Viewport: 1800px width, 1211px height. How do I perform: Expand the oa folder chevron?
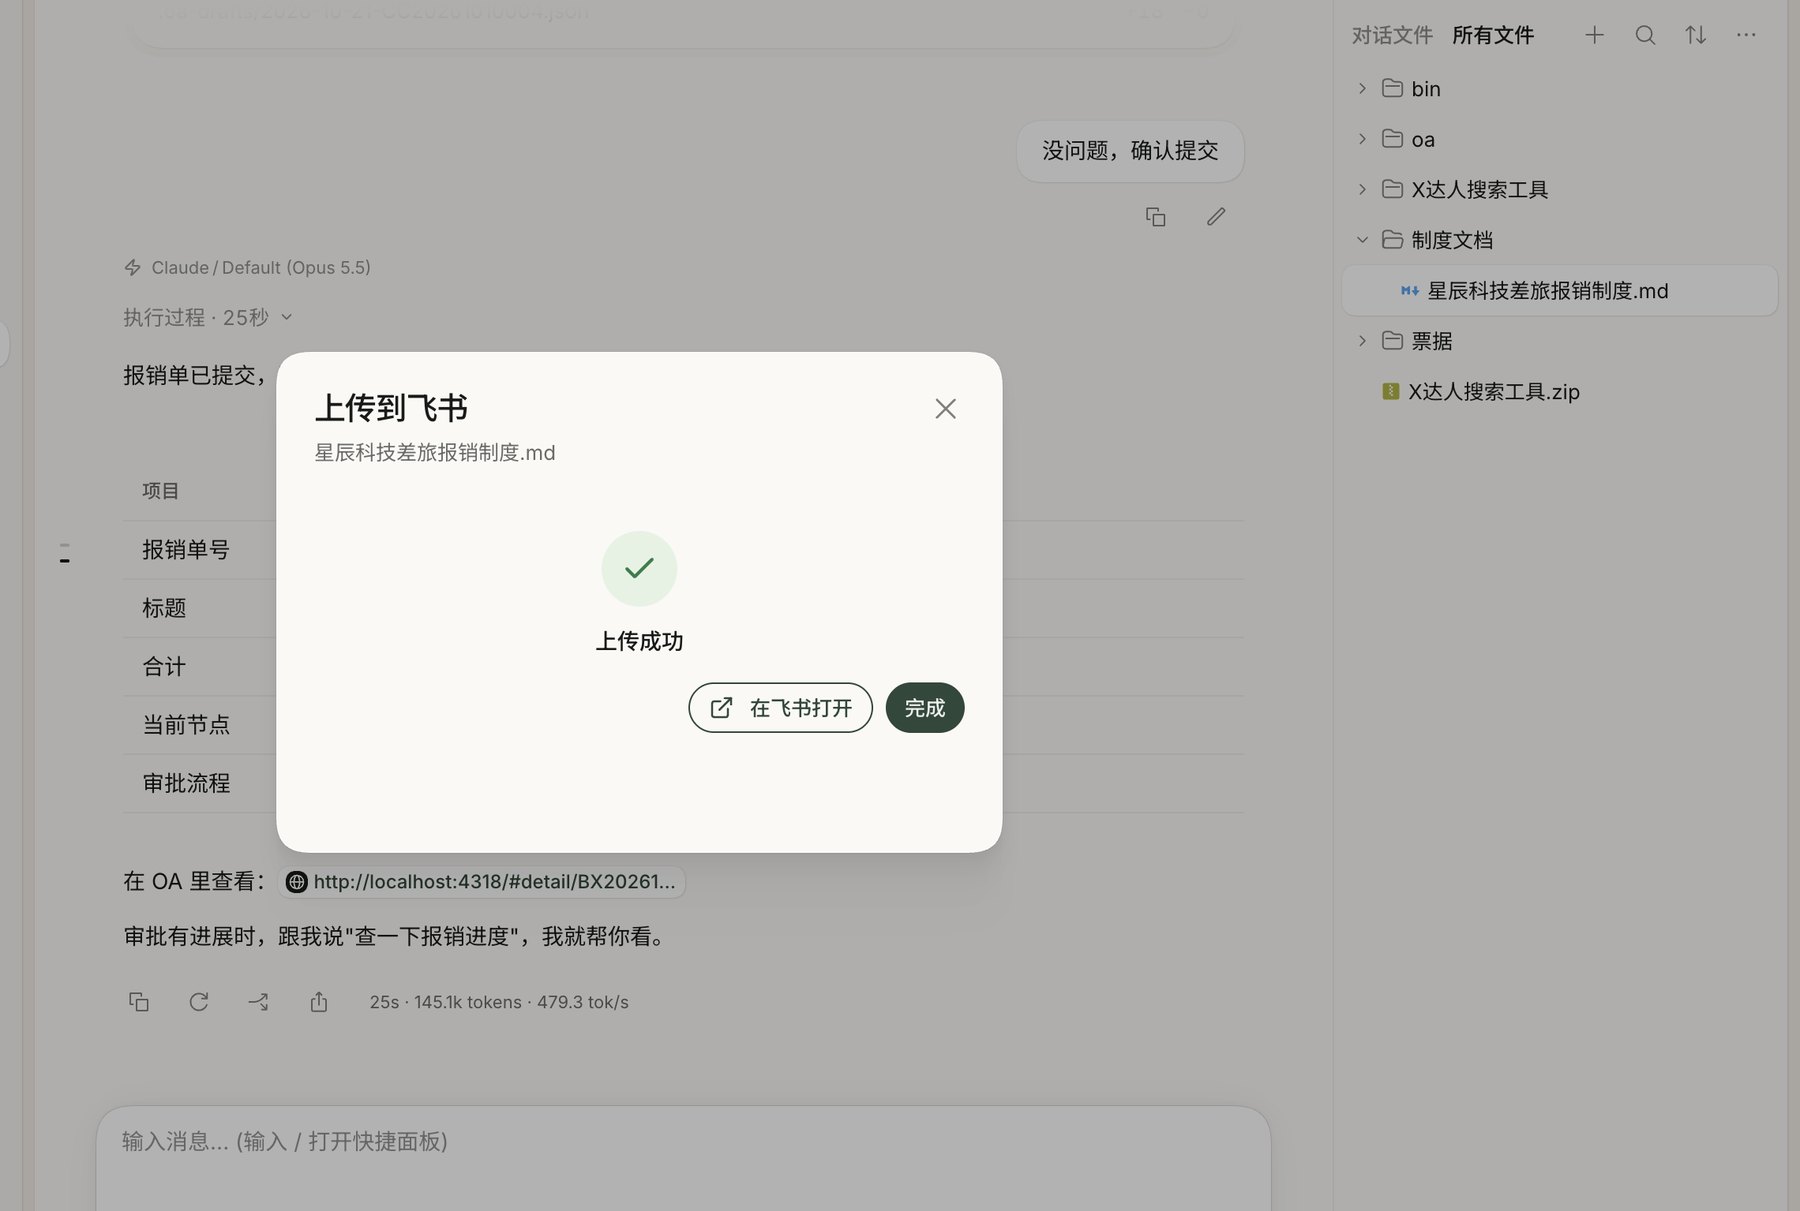coord(1362,139)
